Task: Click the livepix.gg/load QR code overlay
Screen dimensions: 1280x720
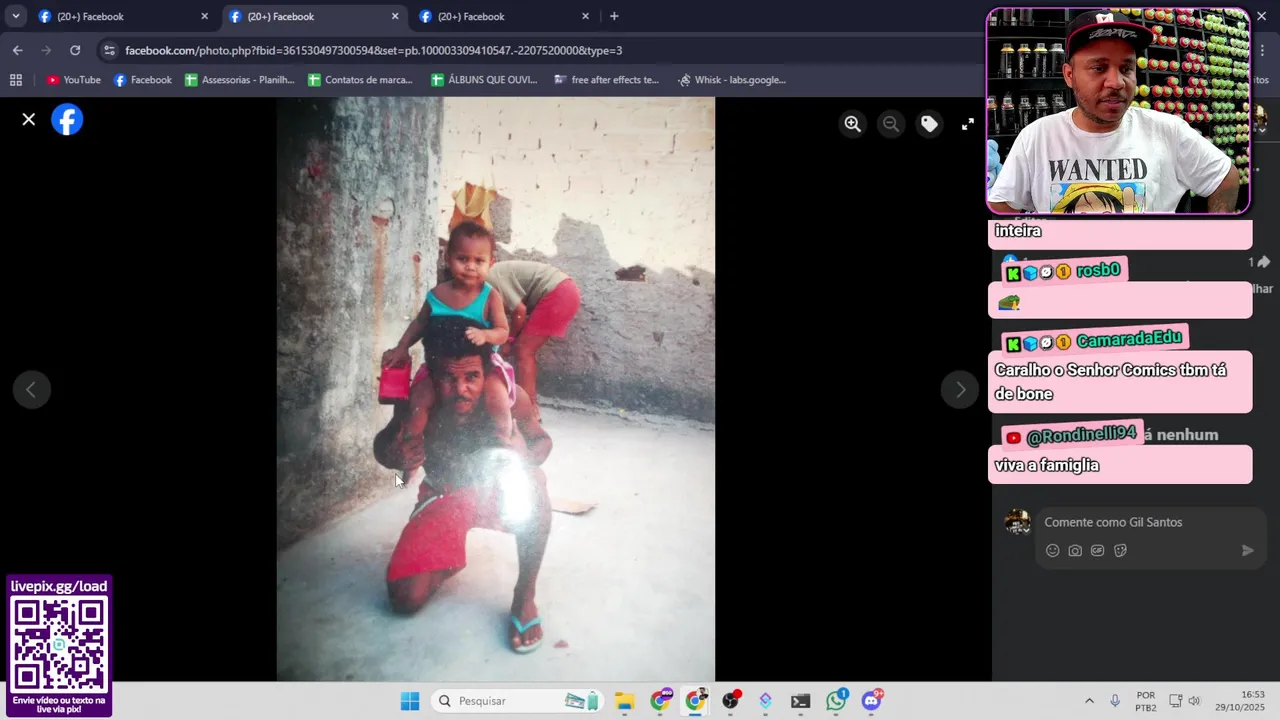Action: pyautogui.click(x=59, y=646)
